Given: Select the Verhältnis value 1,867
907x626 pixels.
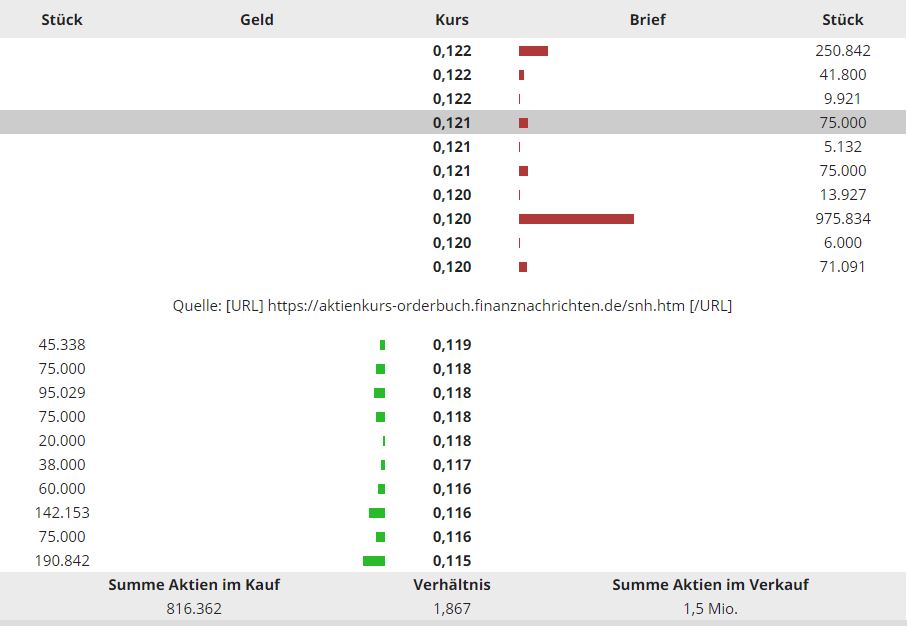Looking at the screenshot, I should click(452, 607).
